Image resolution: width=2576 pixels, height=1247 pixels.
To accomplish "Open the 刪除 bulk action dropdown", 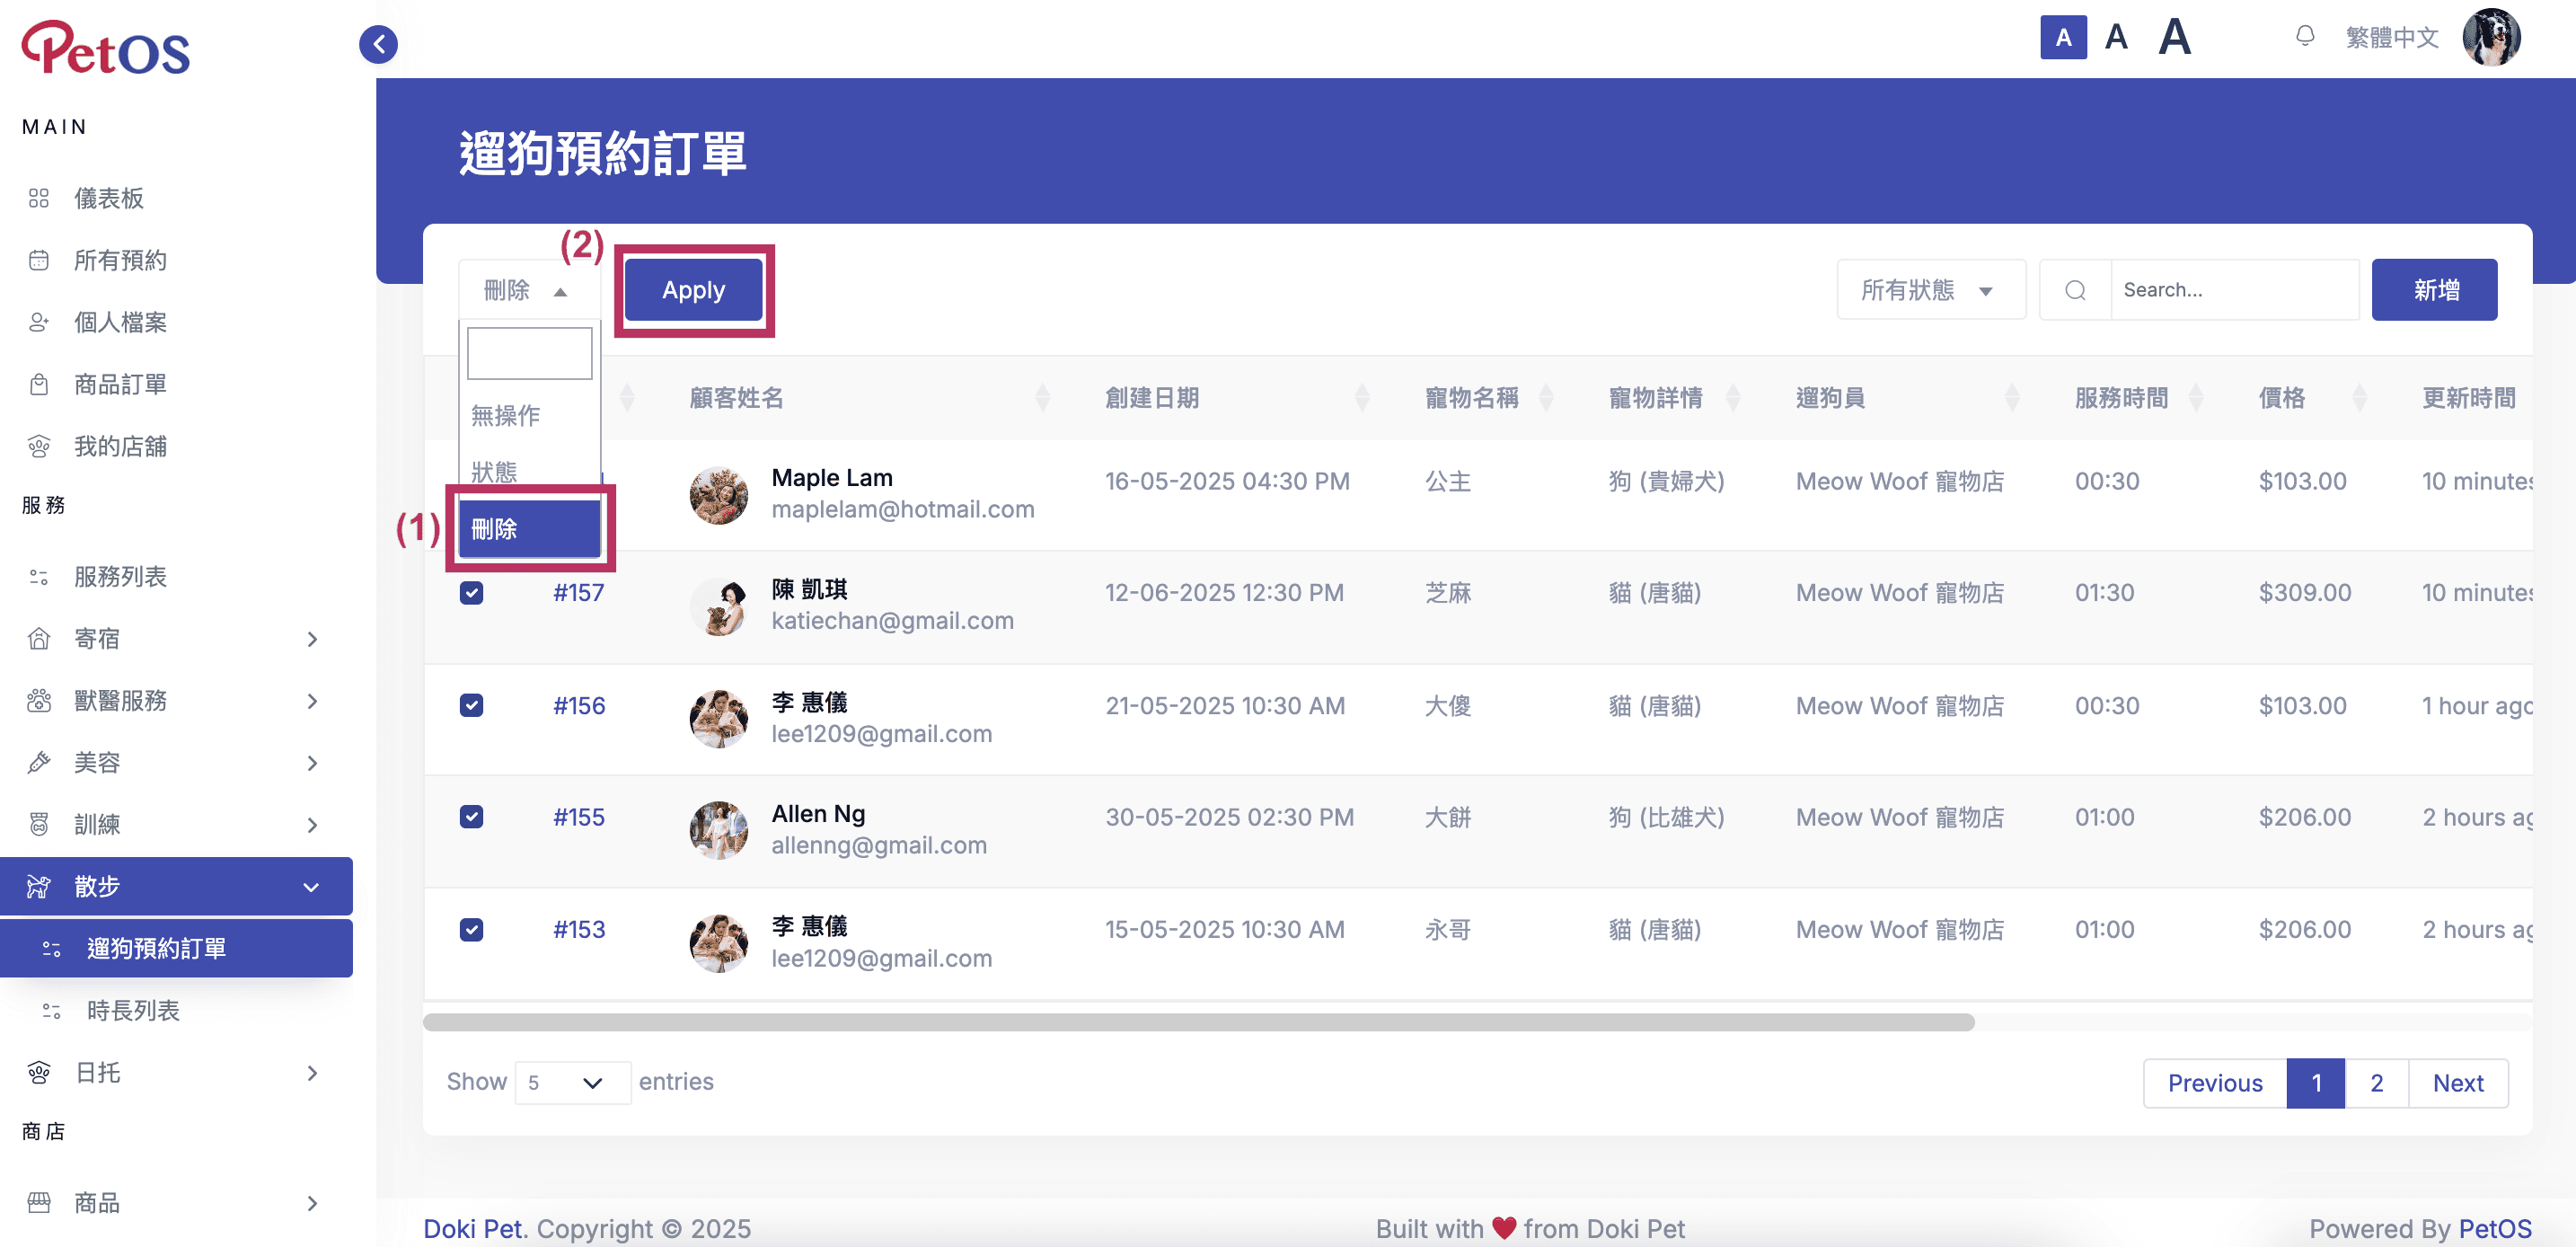I will [x=529, y=290].
